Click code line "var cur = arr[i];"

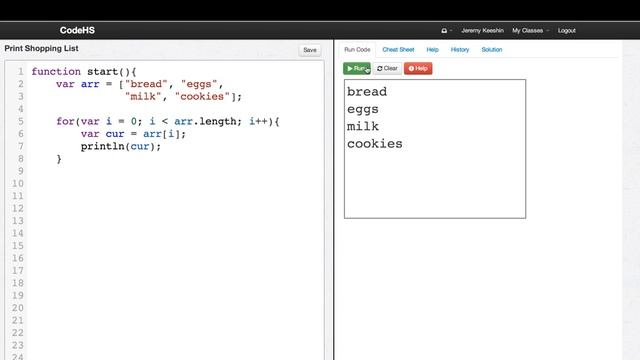pyautogui.click(x=133, y=134)
